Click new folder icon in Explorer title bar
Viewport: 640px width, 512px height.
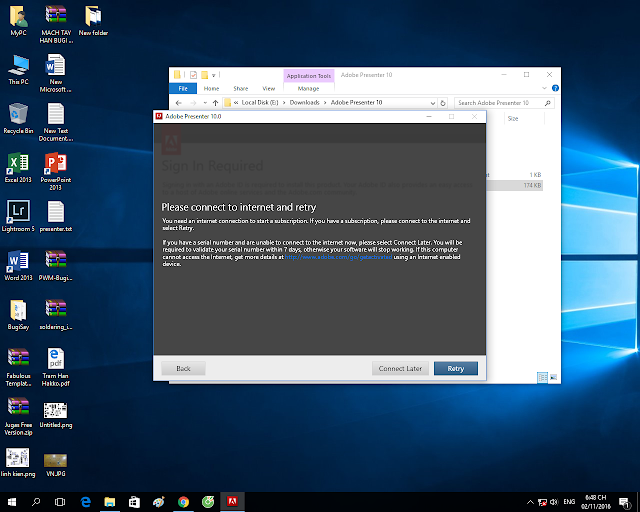click(x=204, y=75)
